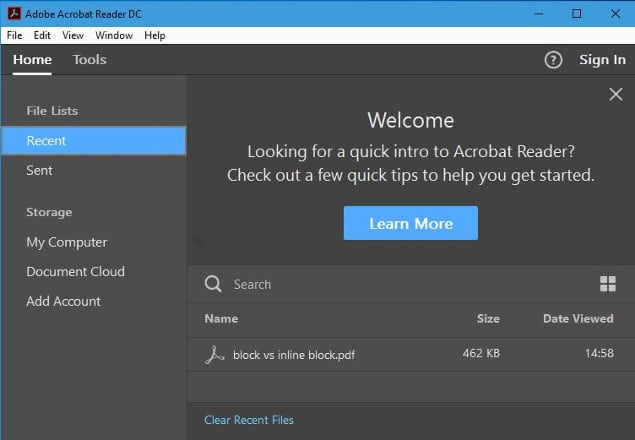The height and width of the screenshot is (440, 635).
Task: Switch to the Home tab
Action: (x=32, y=60)
